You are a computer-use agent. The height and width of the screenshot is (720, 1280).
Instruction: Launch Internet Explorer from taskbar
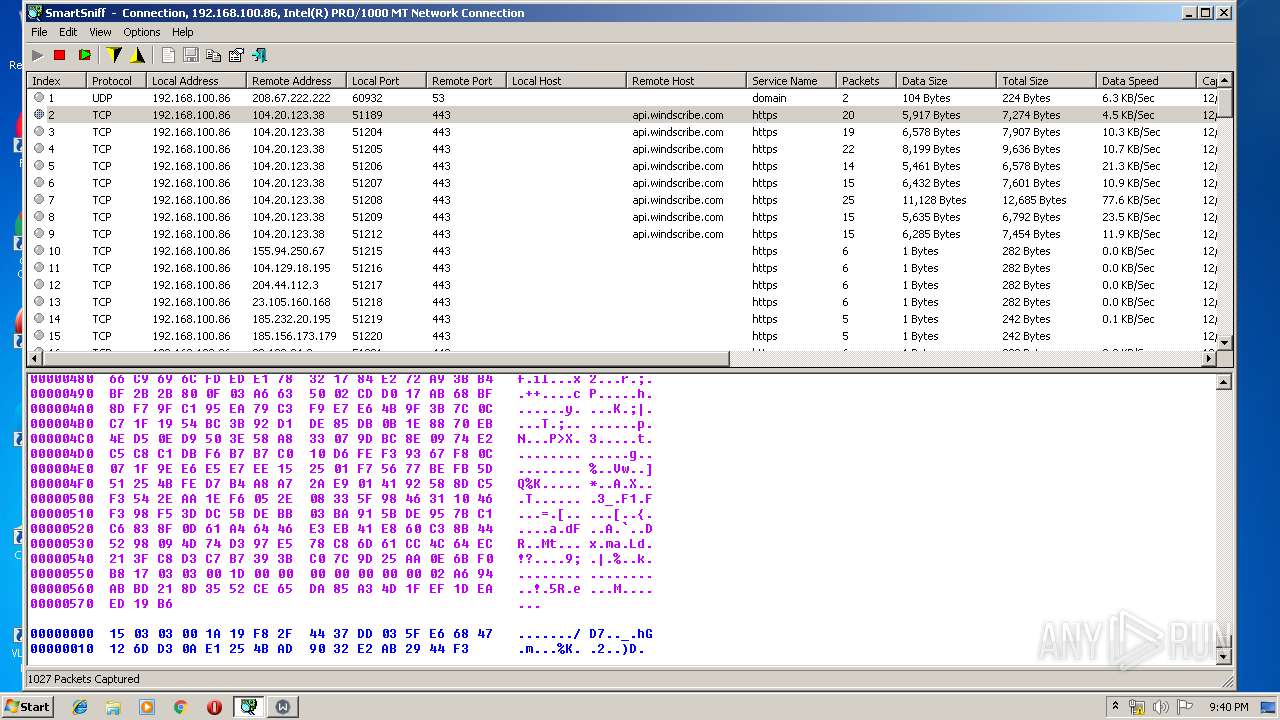click(80, 706)
